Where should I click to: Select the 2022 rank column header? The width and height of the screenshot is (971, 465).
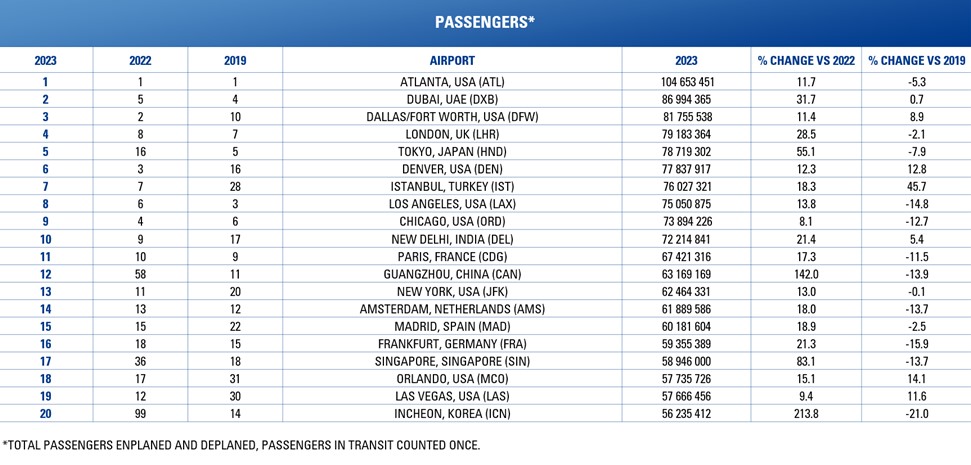(140, 61)
